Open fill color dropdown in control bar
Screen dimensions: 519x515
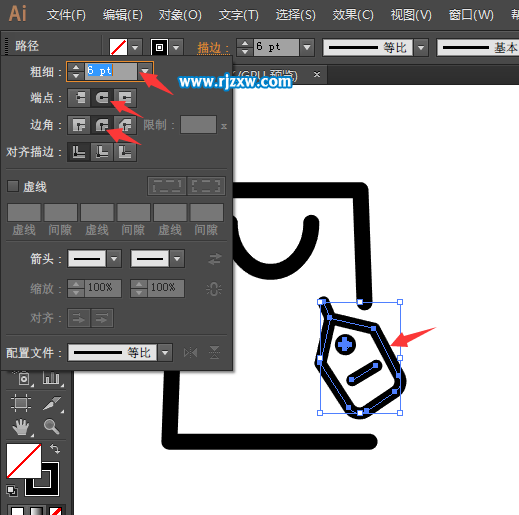pos(135,47)
